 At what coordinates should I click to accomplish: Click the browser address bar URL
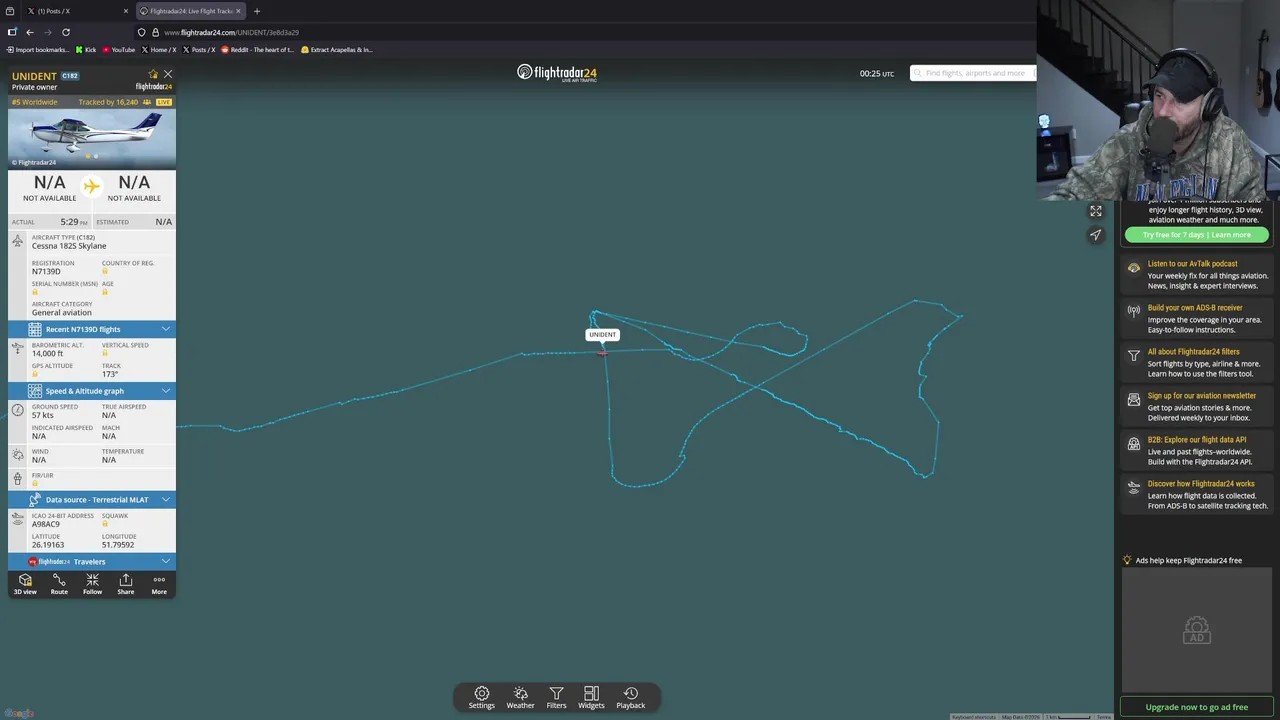tap(232, 32)
